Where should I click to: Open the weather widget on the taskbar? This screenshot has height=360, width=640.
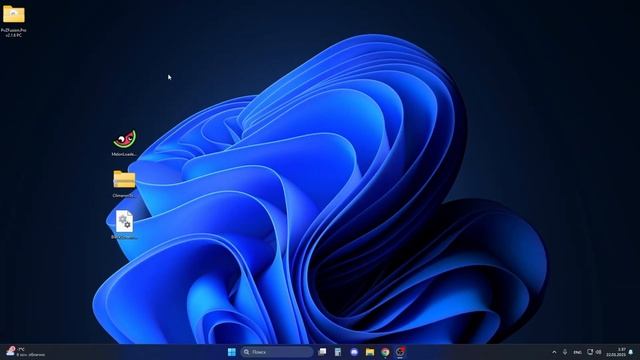(x=25, y=352)
